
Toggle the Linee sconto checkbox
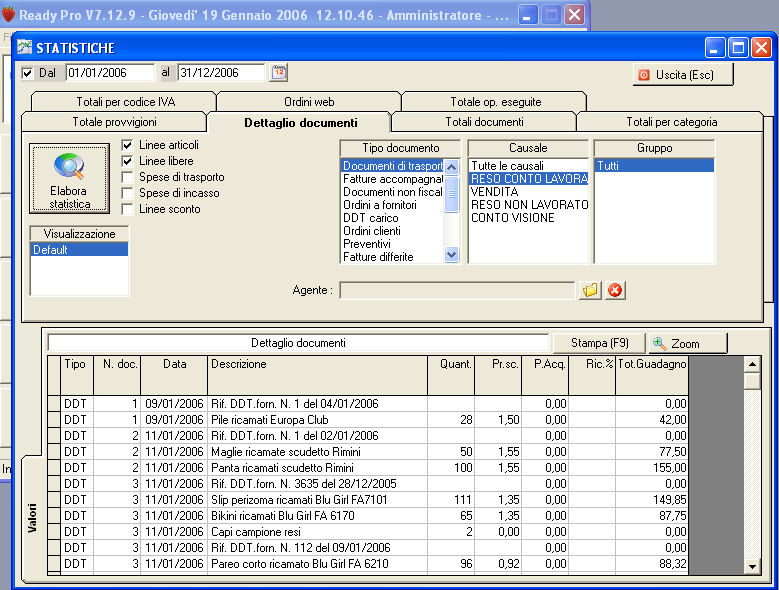pyautogui.click(x=127, y=209)
